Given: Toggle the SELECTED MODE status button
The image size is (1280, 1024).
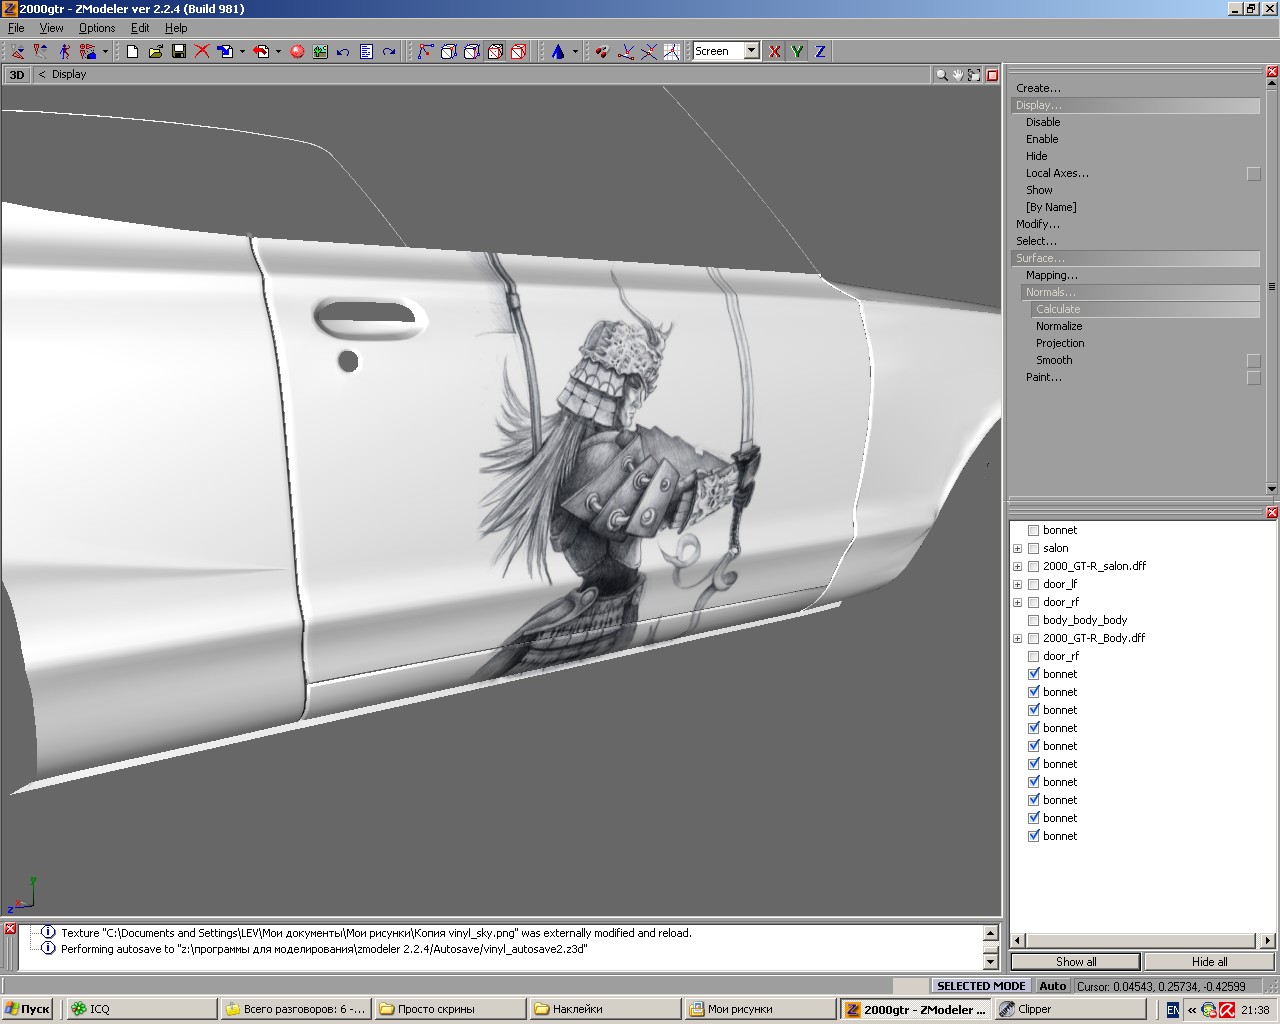Looking at the screenshot, I should 980,986.
